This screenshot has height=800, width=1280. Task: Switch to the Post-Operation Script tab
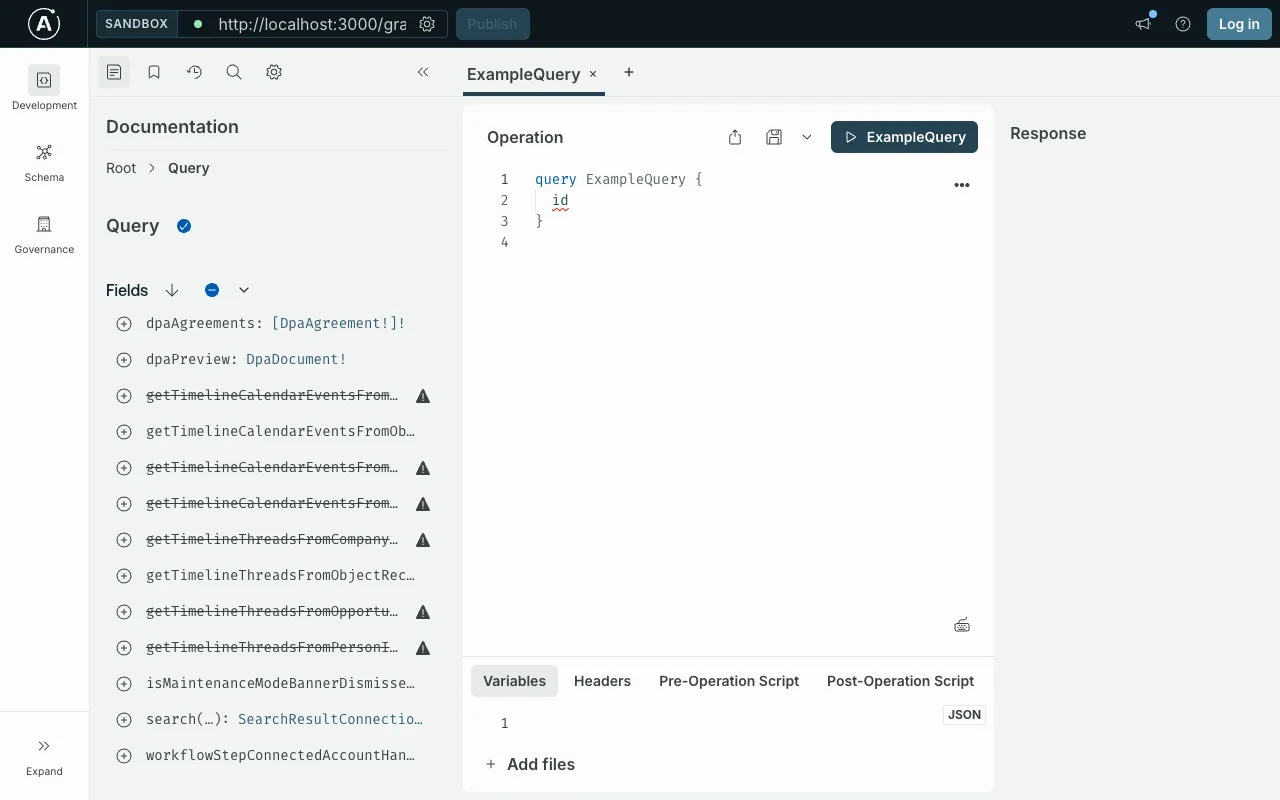(900, 681)
